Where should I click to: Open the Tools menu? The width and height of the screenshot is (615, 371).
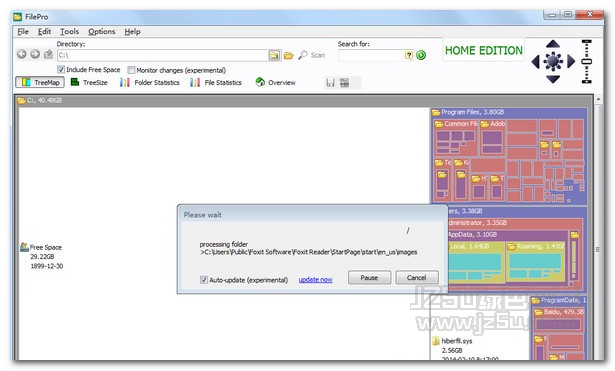[69, 32]
